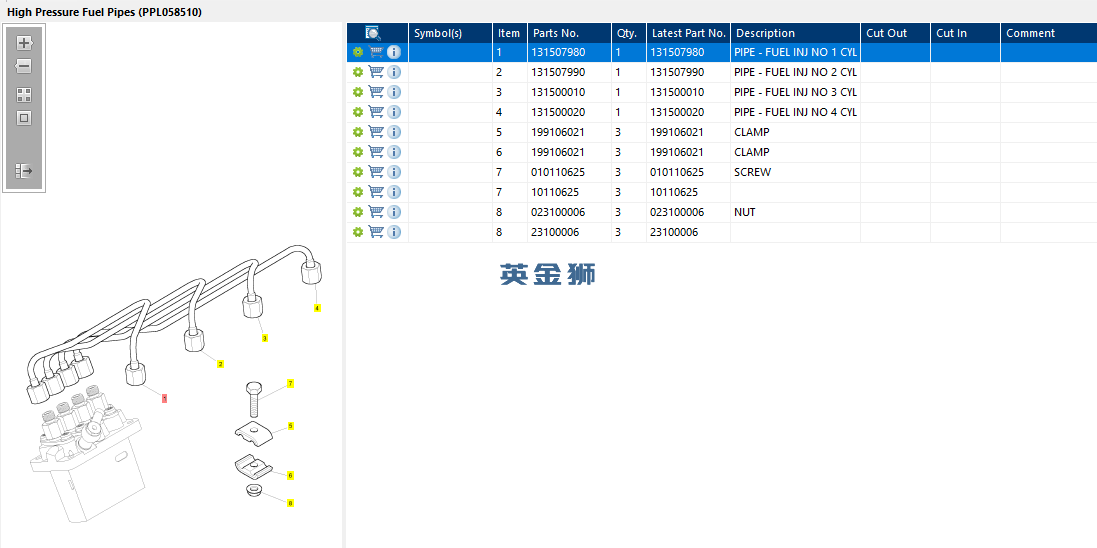This screenshot has height=548, width=1097.
Task: Select callout 3 in the diagram
Action: [x=264, y=338]
